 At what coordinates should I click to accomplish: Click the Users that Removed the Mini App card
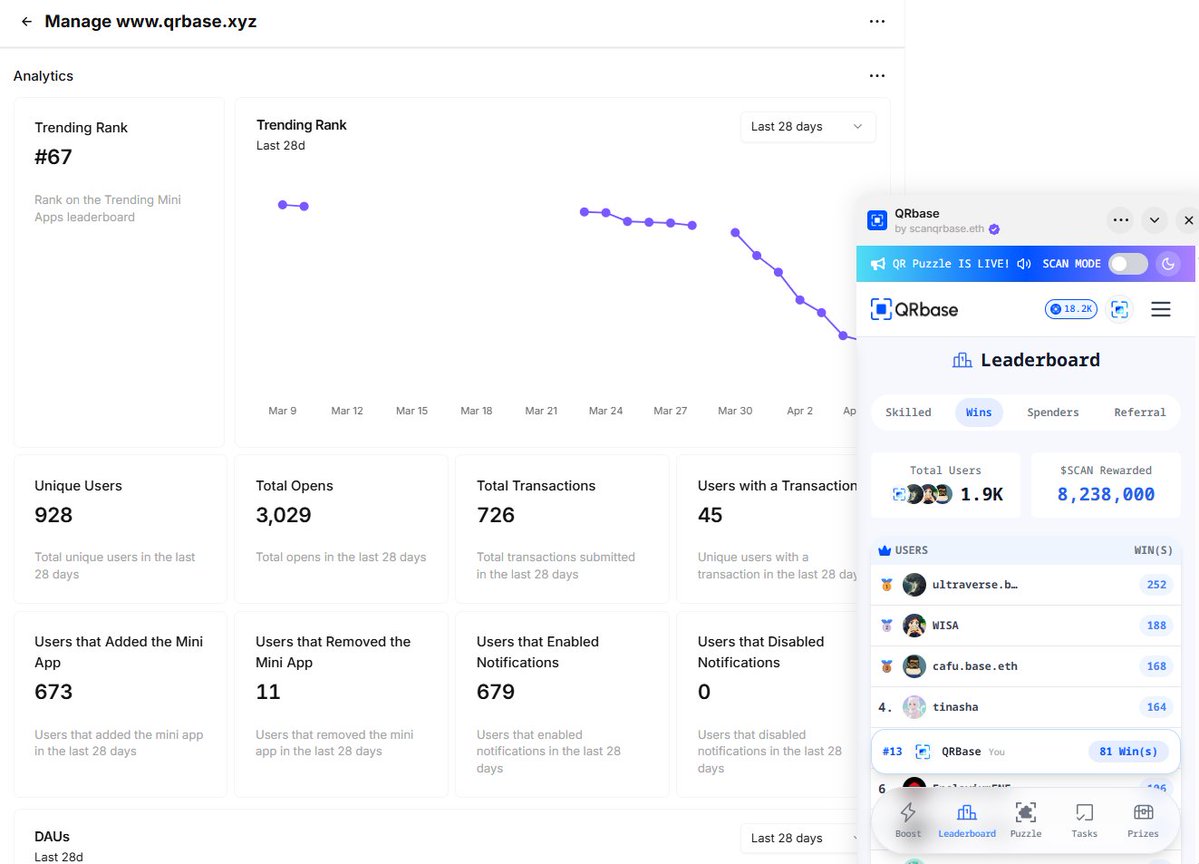click(x=341, y=704)
